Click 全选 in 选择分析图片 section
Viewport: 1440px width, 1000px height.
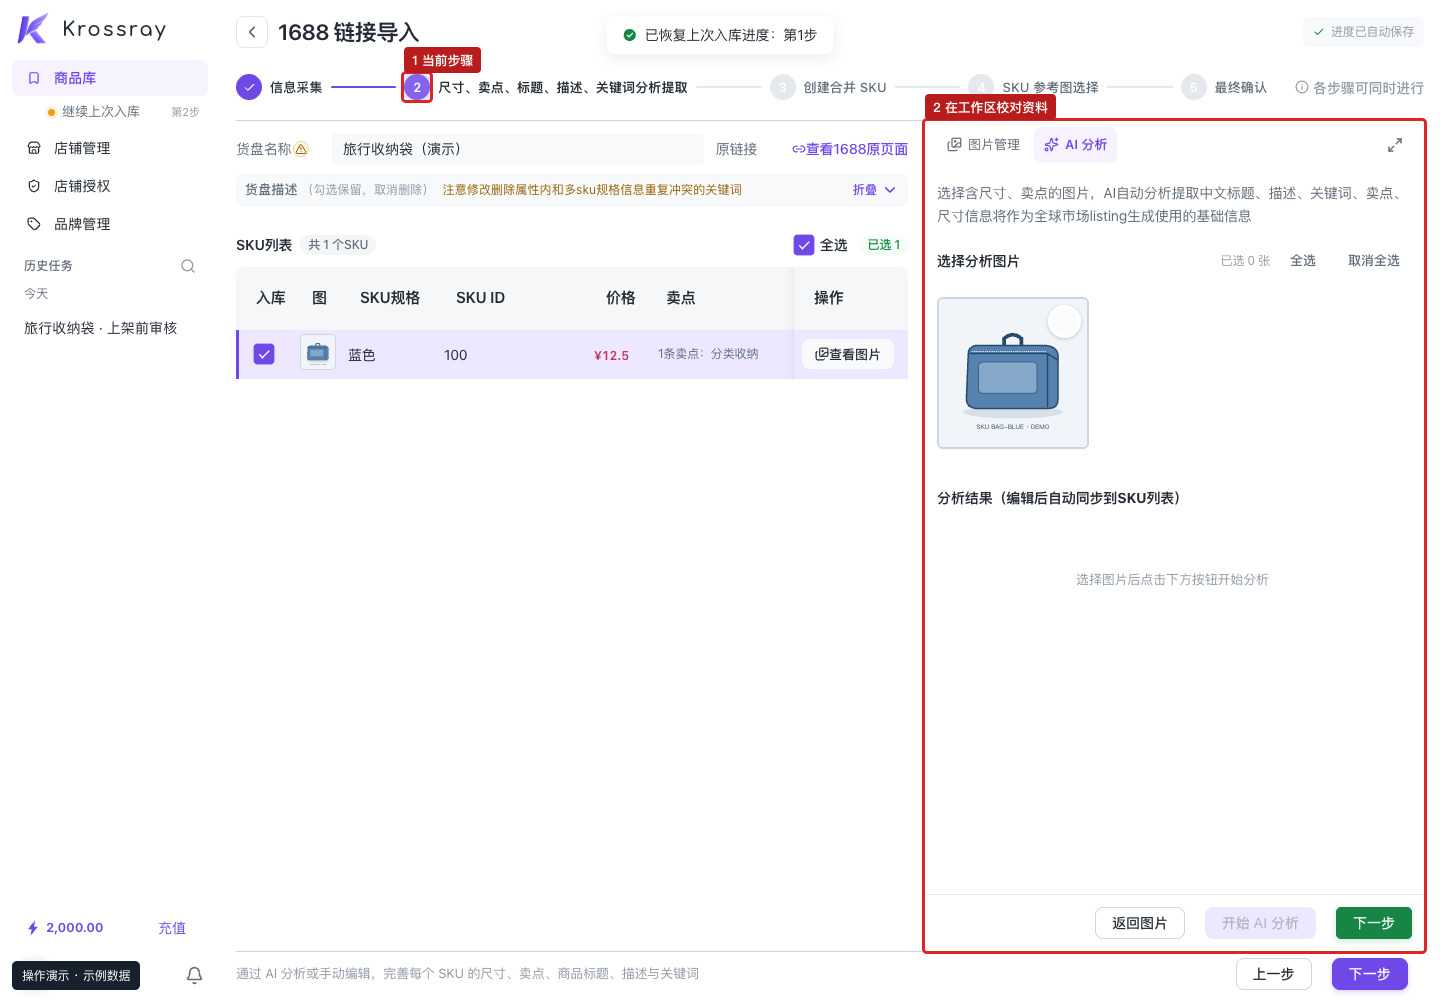tap(1303, 261)
